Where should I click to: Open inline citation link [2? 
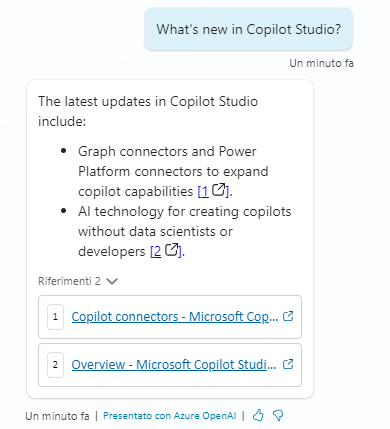(156, 251)
